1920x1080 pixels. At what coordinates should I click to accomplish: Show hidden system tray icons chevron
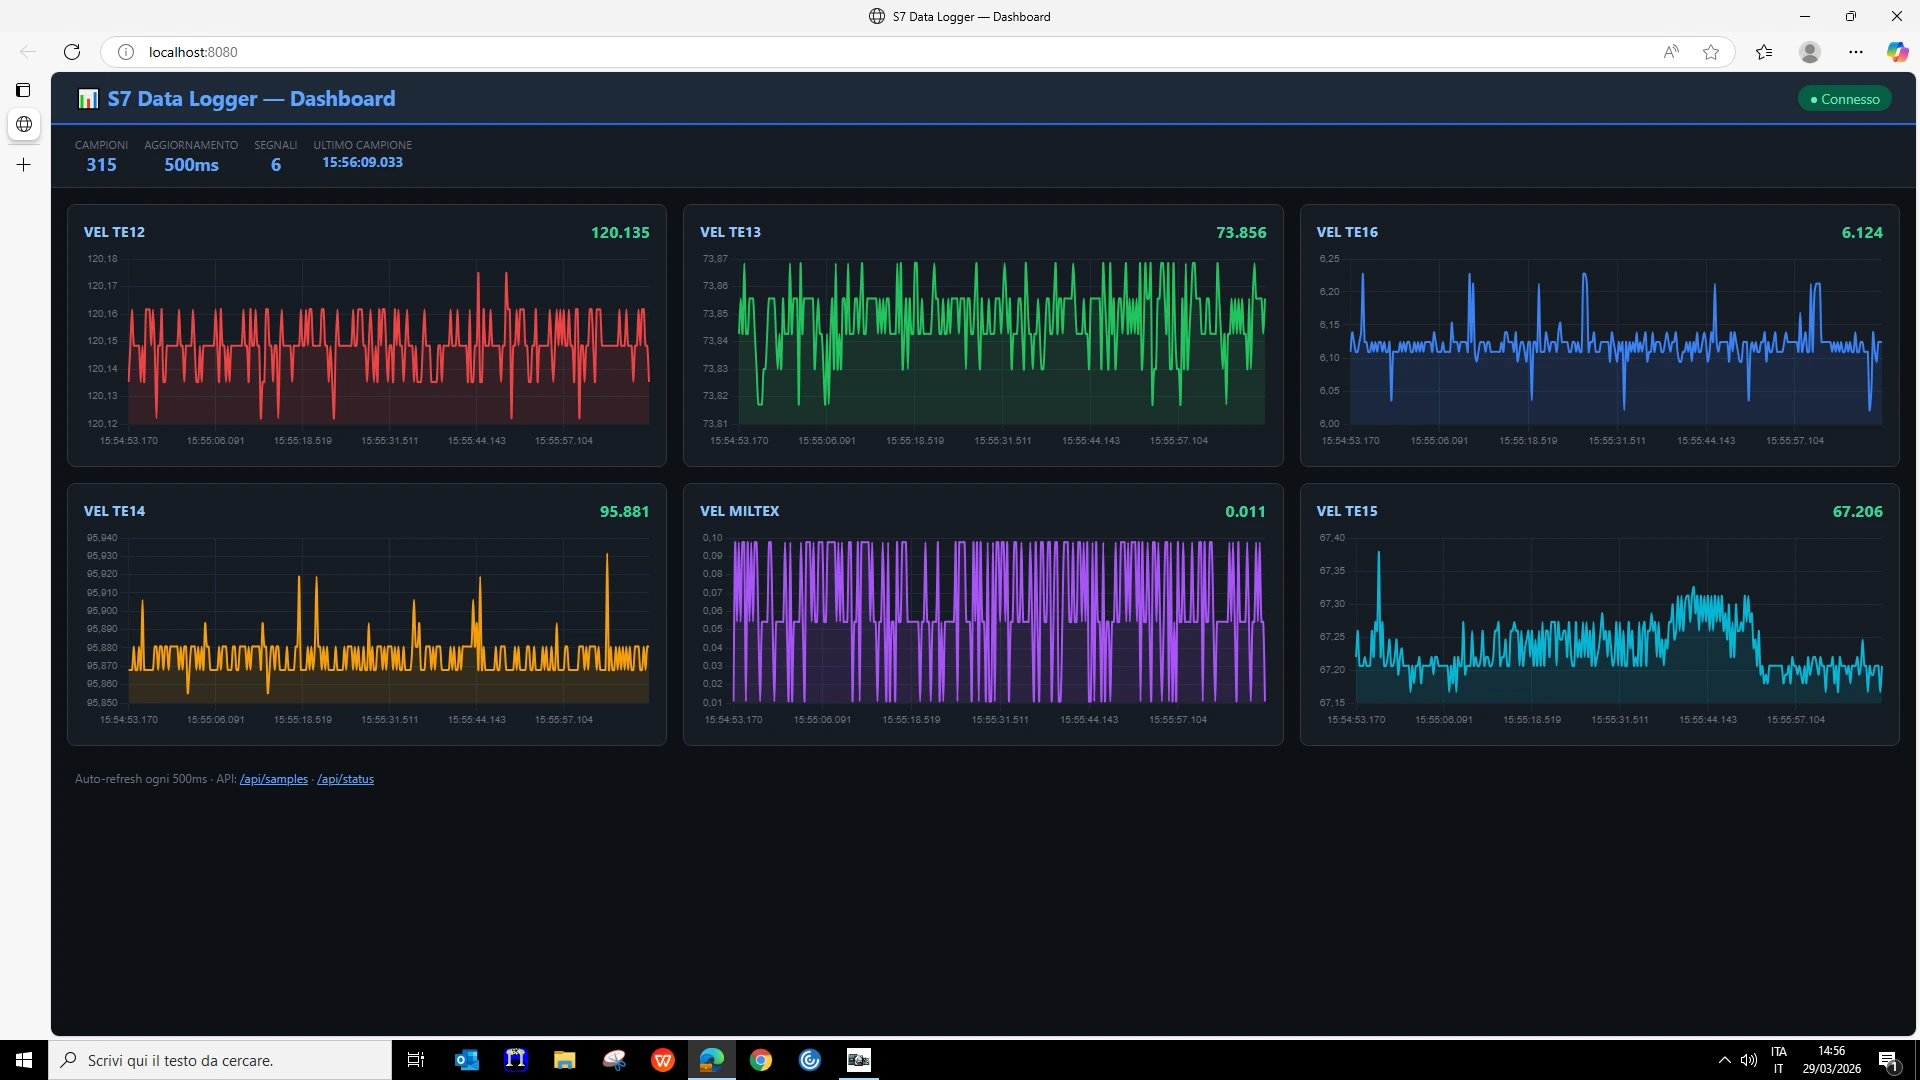click(x=1725, y=1060)
